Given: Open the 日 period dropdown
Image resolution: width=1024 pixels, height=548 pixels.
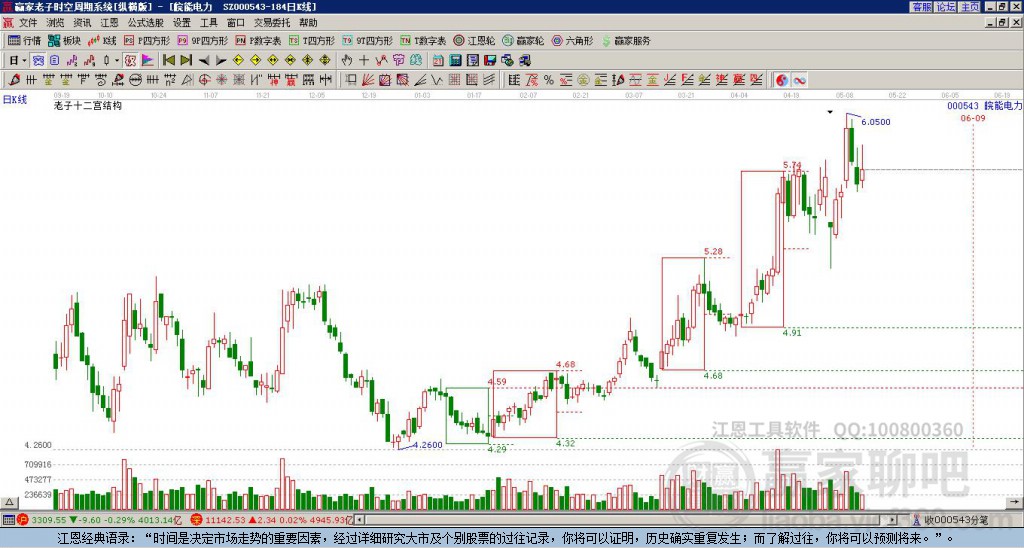Looking at the screenshot, I should (x=18, y=61).
